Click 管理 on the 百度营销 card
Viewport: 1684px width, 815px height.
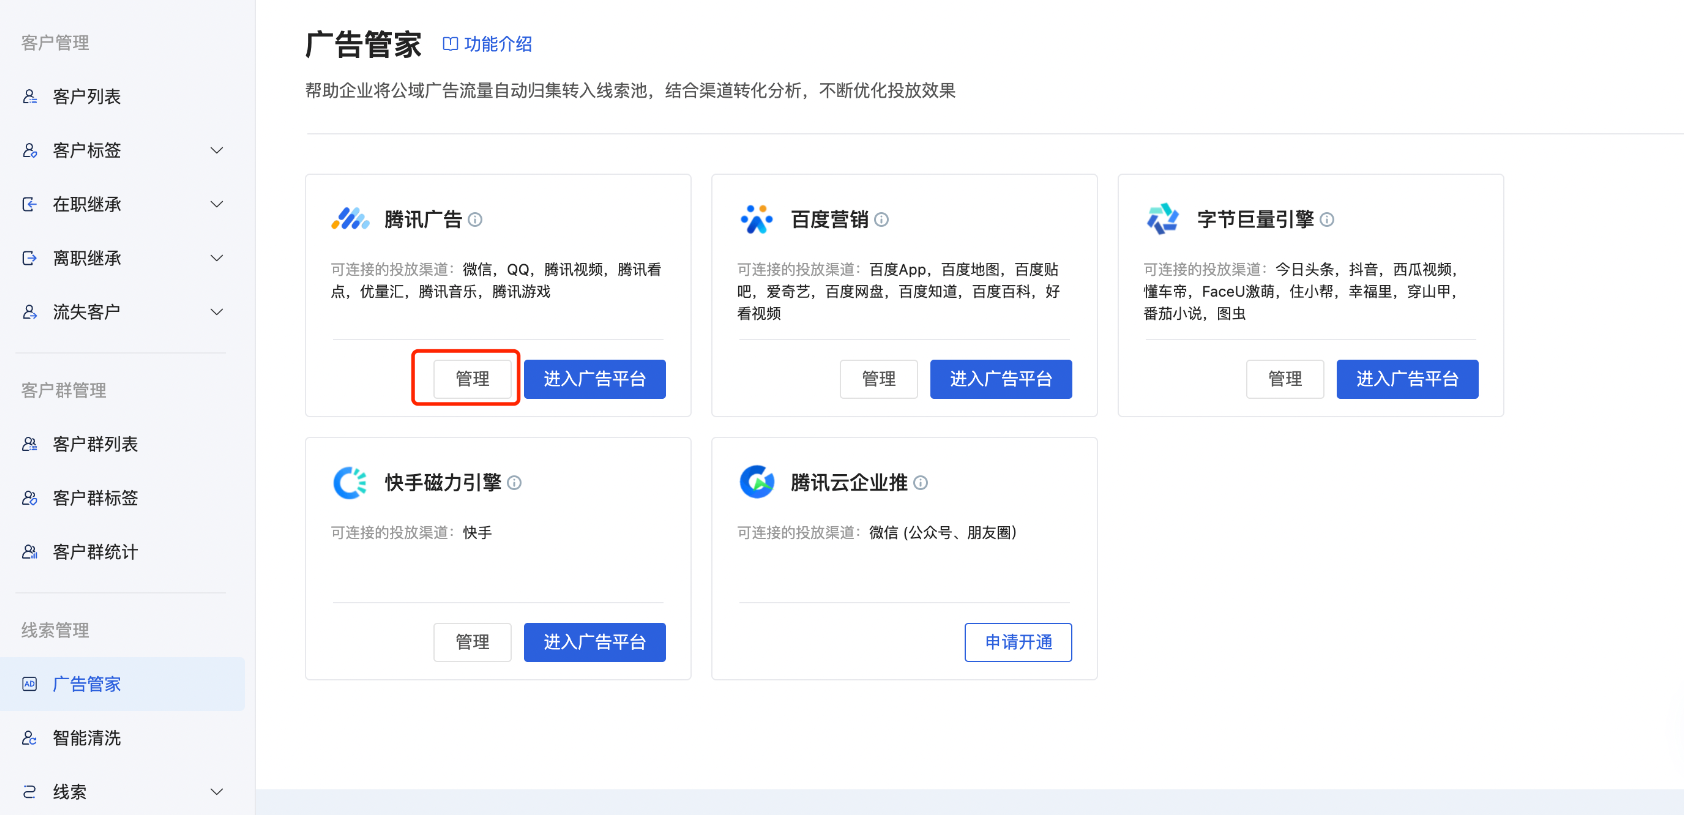[x=879, y=379]
